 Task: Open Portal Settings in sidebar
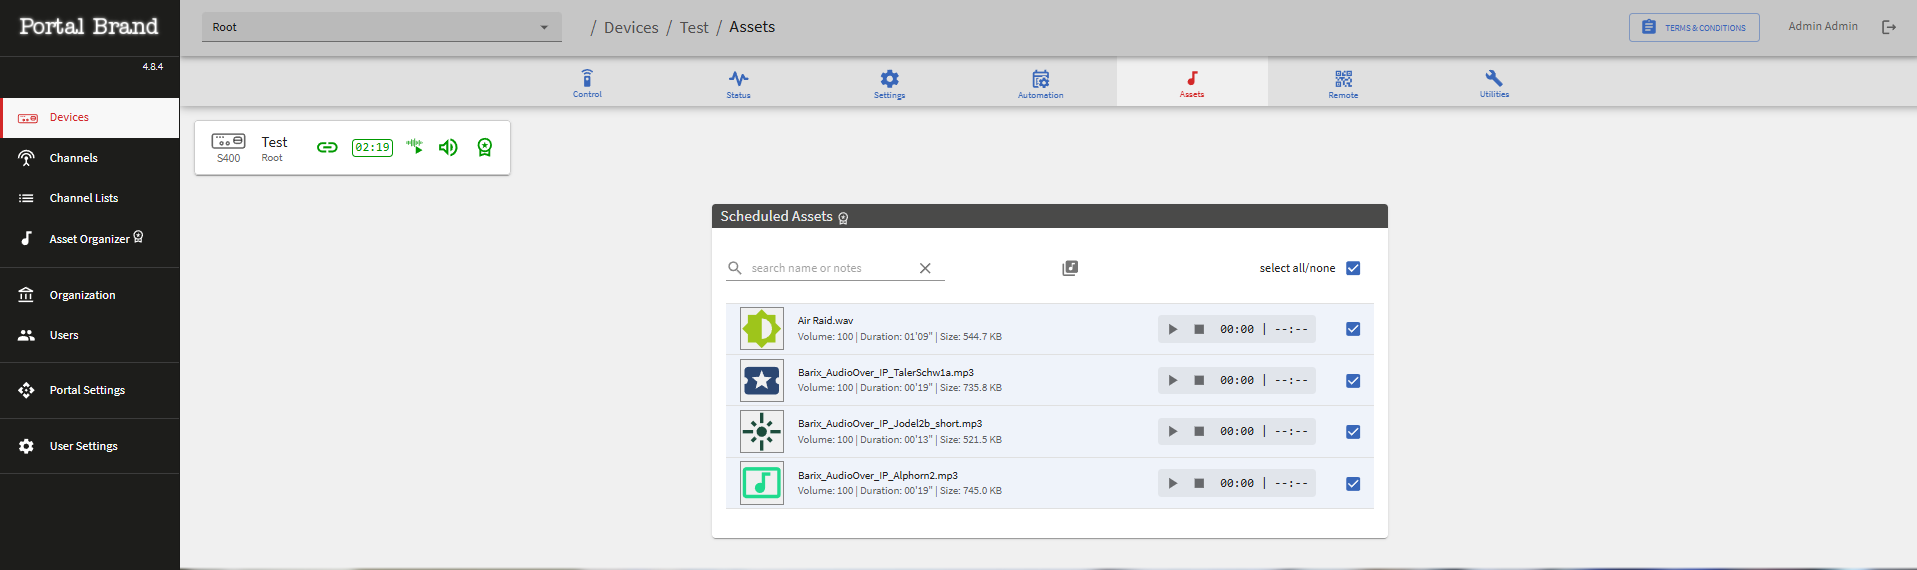point(90,390)
